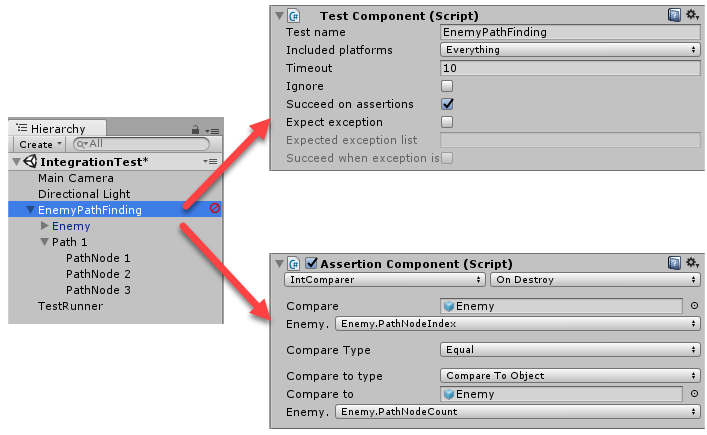707x435 pixels.
Task: Open the Test Component gear settings menu
Action: [x=692, y=15]
